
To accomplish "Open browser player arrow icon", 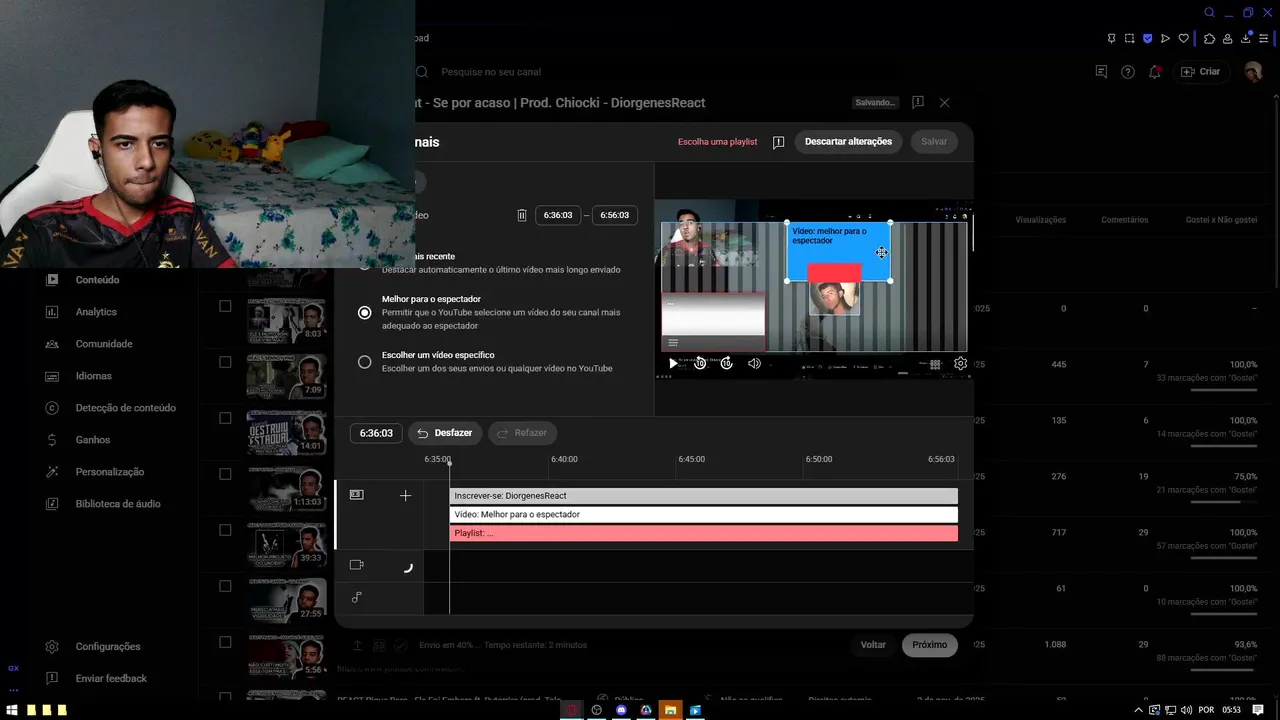I will [x=1165, y=39].
